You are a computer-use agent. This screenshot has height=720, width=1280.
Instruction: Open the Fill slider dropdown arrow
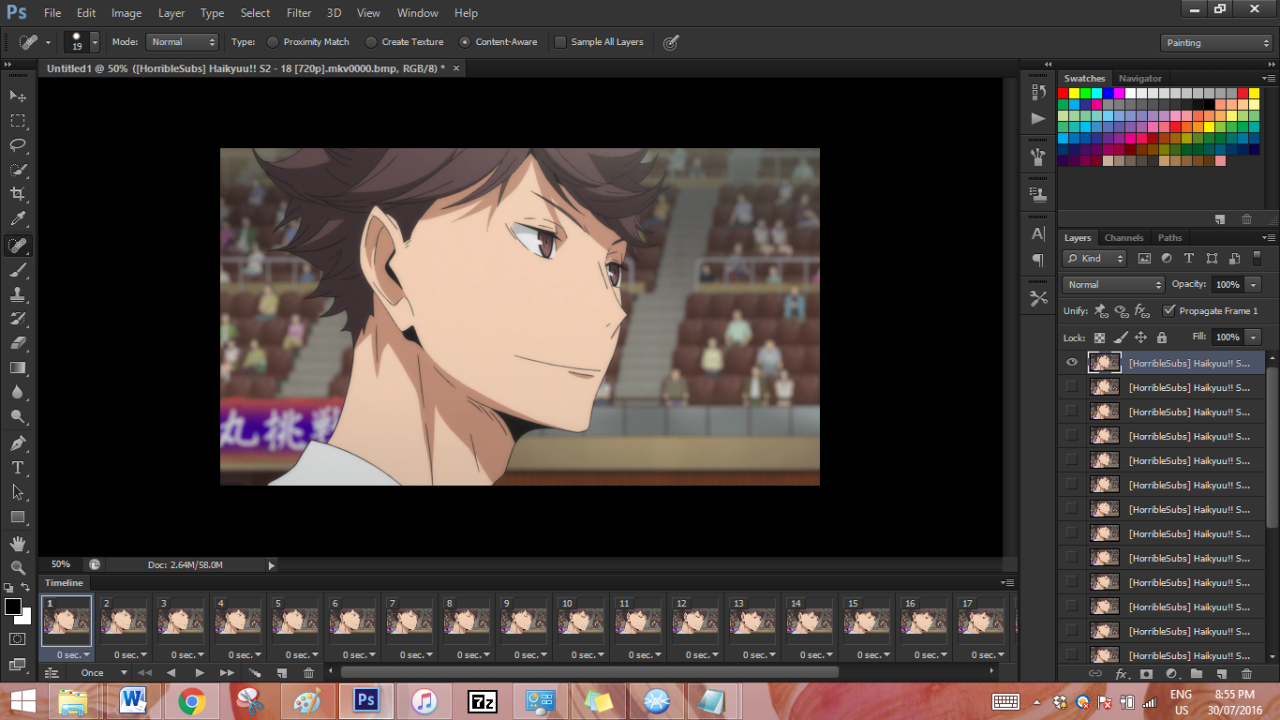coord(1254,337)
